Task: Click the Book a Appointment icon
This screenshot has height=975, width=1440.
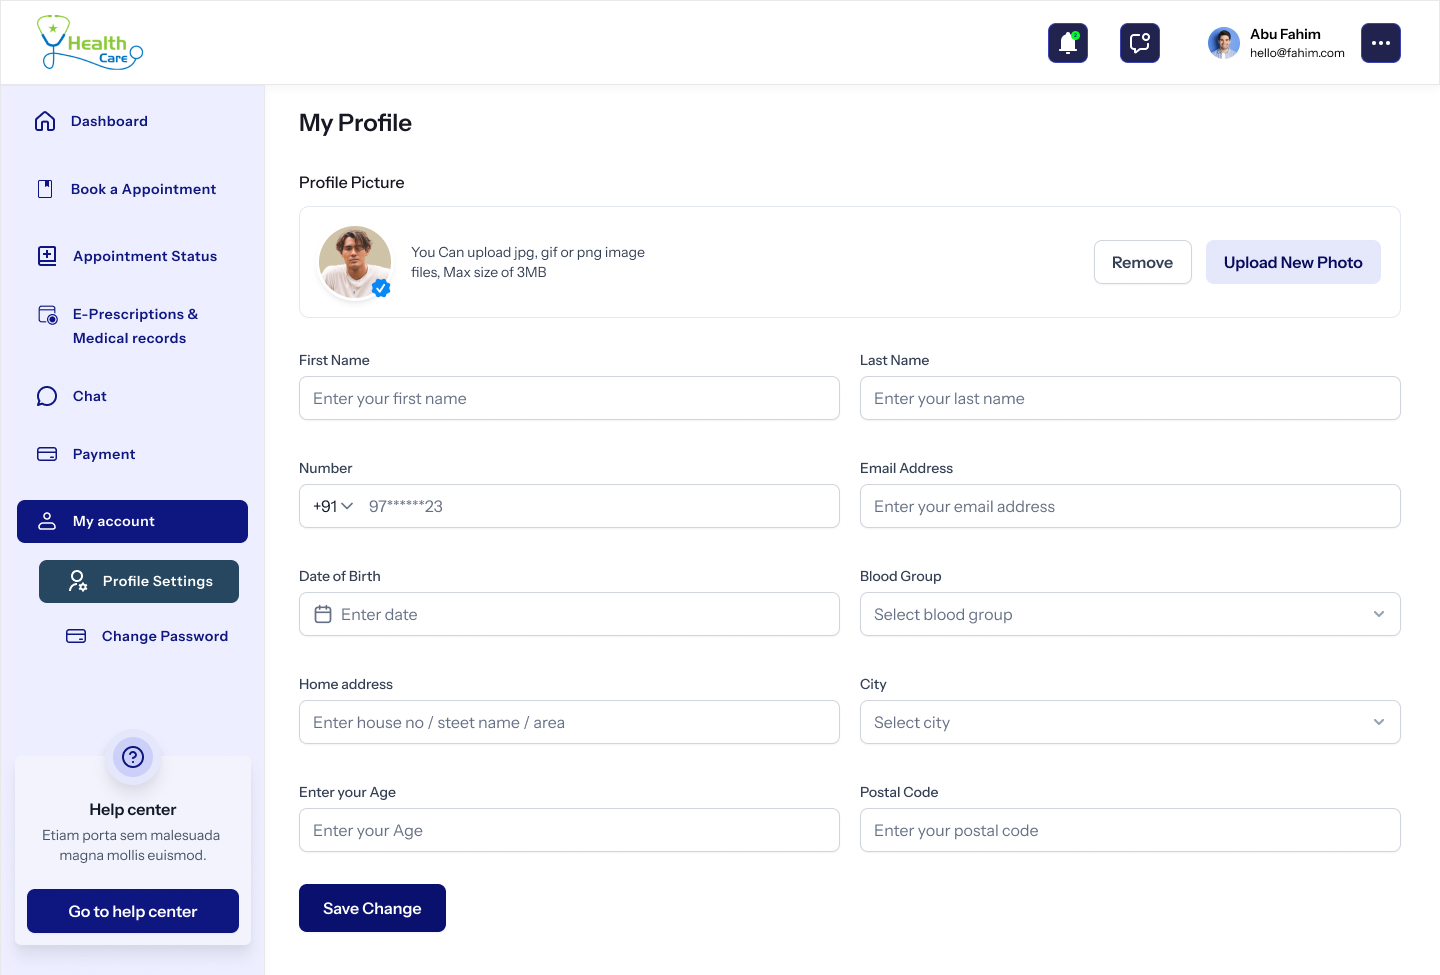Action: click(45, 189)
